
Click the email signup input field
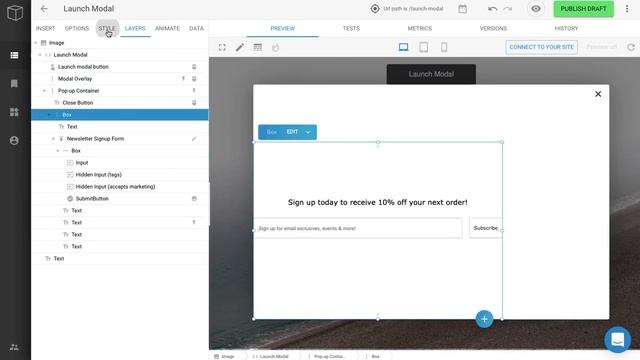coord(358,228)
